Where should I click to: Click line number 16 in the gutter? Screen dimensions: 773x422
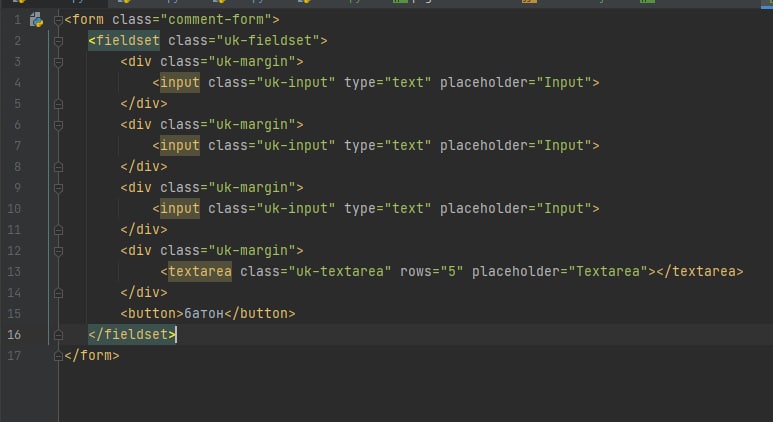[14, 335]
